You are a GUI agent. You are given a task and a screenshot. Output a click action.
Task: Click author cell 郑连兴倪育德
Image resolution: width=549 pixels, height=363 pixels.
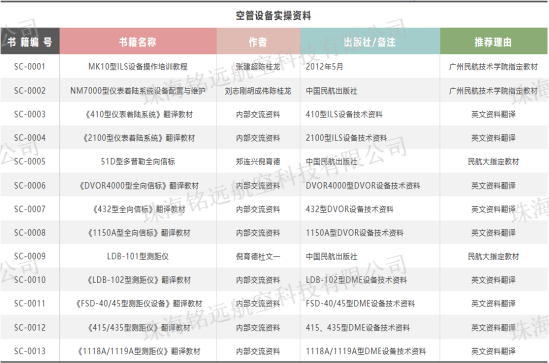[258, 161]
